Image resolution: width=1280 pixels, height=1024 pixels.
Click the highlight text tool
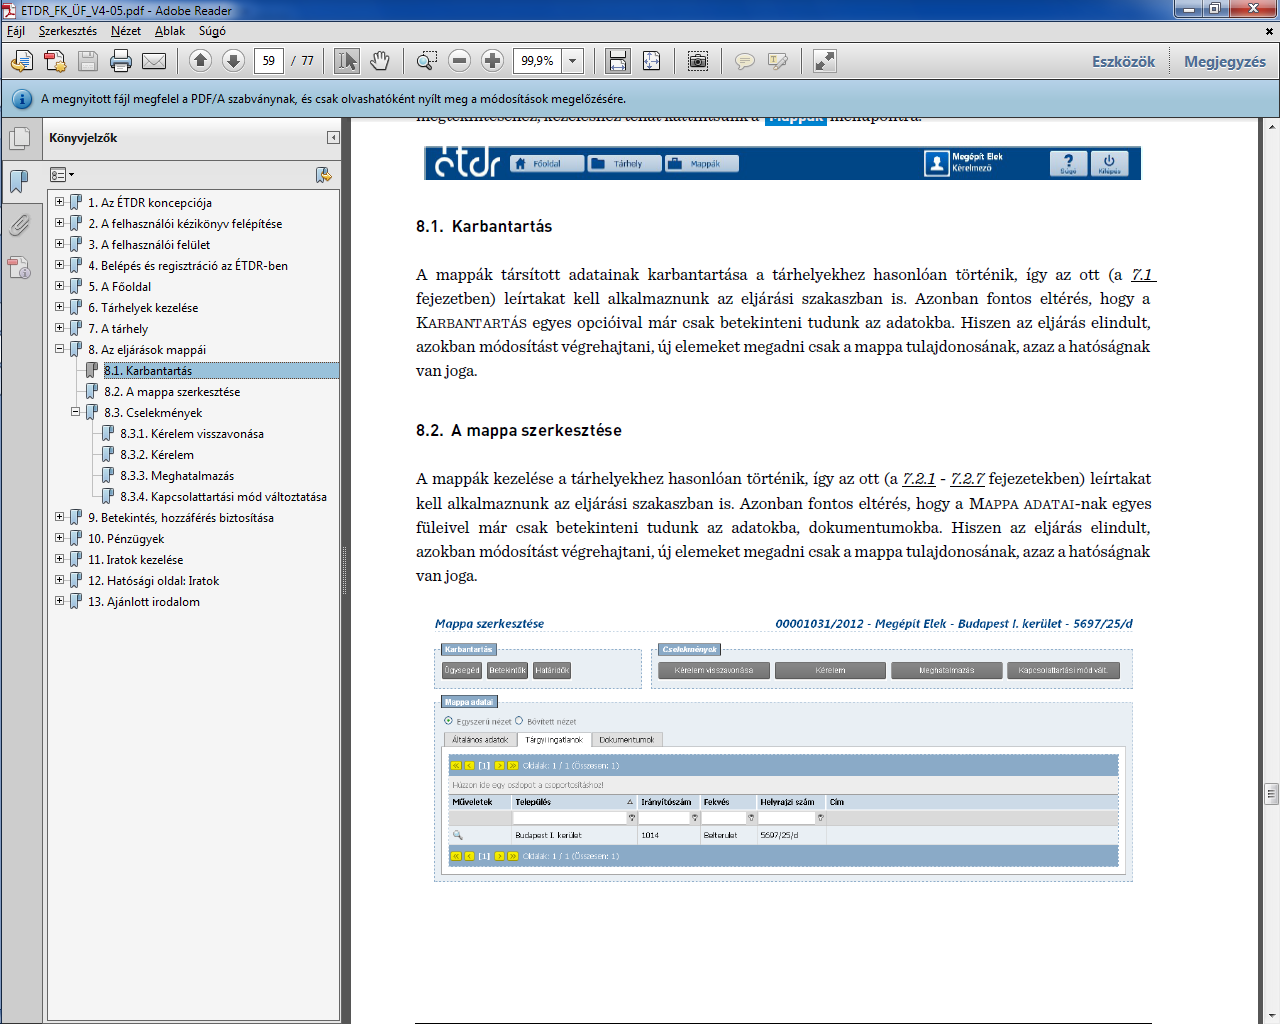click(778, 61)
